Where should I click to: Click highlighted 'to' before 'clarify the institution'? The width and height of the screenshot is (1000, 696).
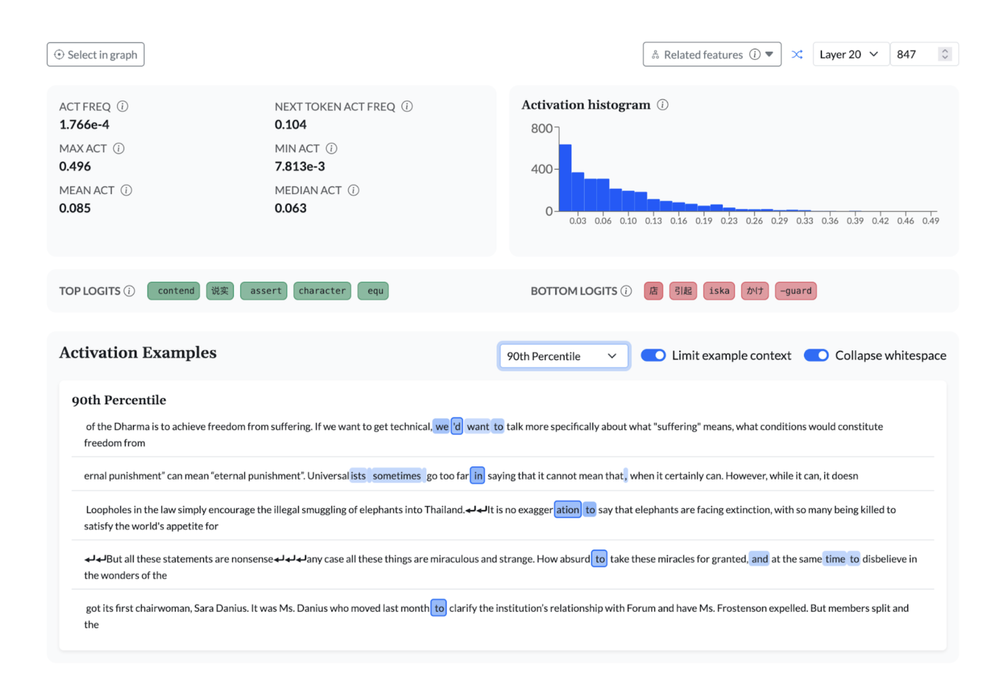[439, 608]
